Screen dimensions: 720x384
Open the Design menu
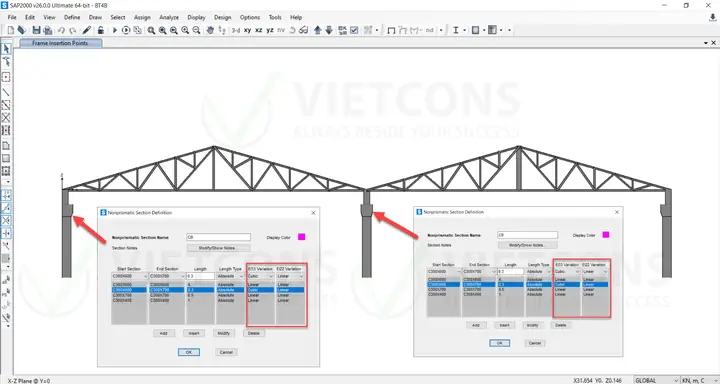222,17
